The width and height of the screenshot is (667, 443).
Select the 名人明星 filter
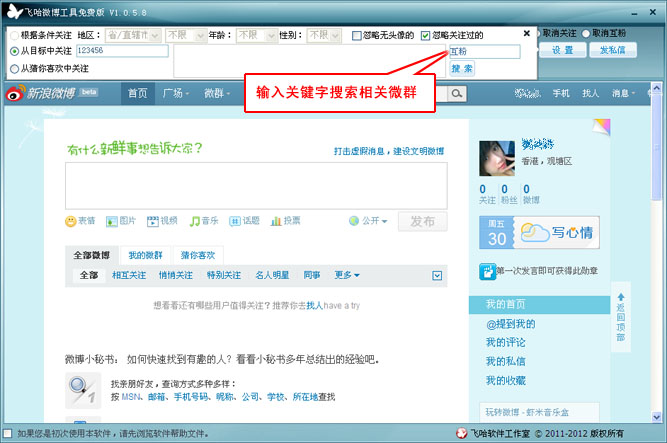pyautogui.click(x=272, y=275)
